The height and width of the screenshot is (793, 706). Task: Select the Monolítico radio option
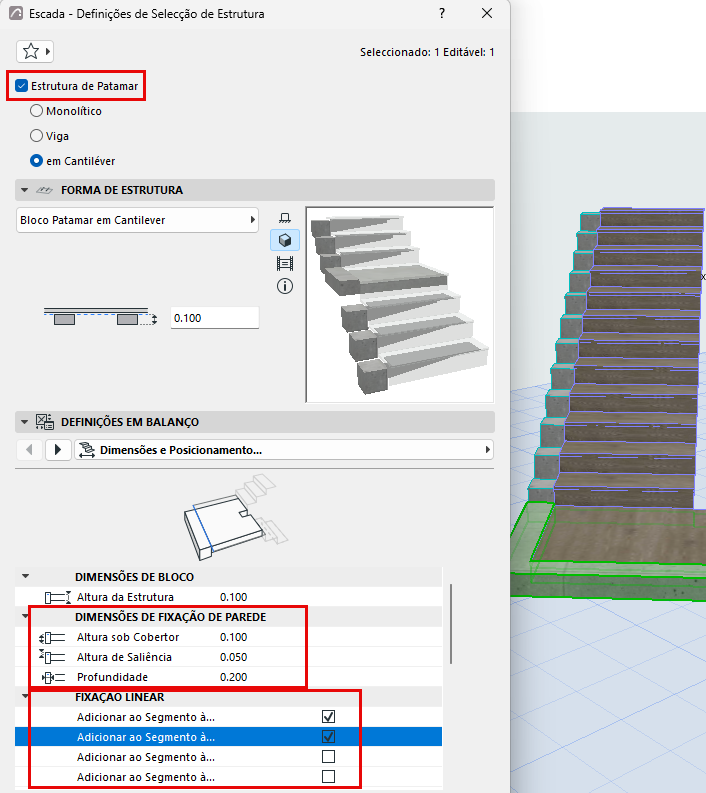(x=36, y=111)
